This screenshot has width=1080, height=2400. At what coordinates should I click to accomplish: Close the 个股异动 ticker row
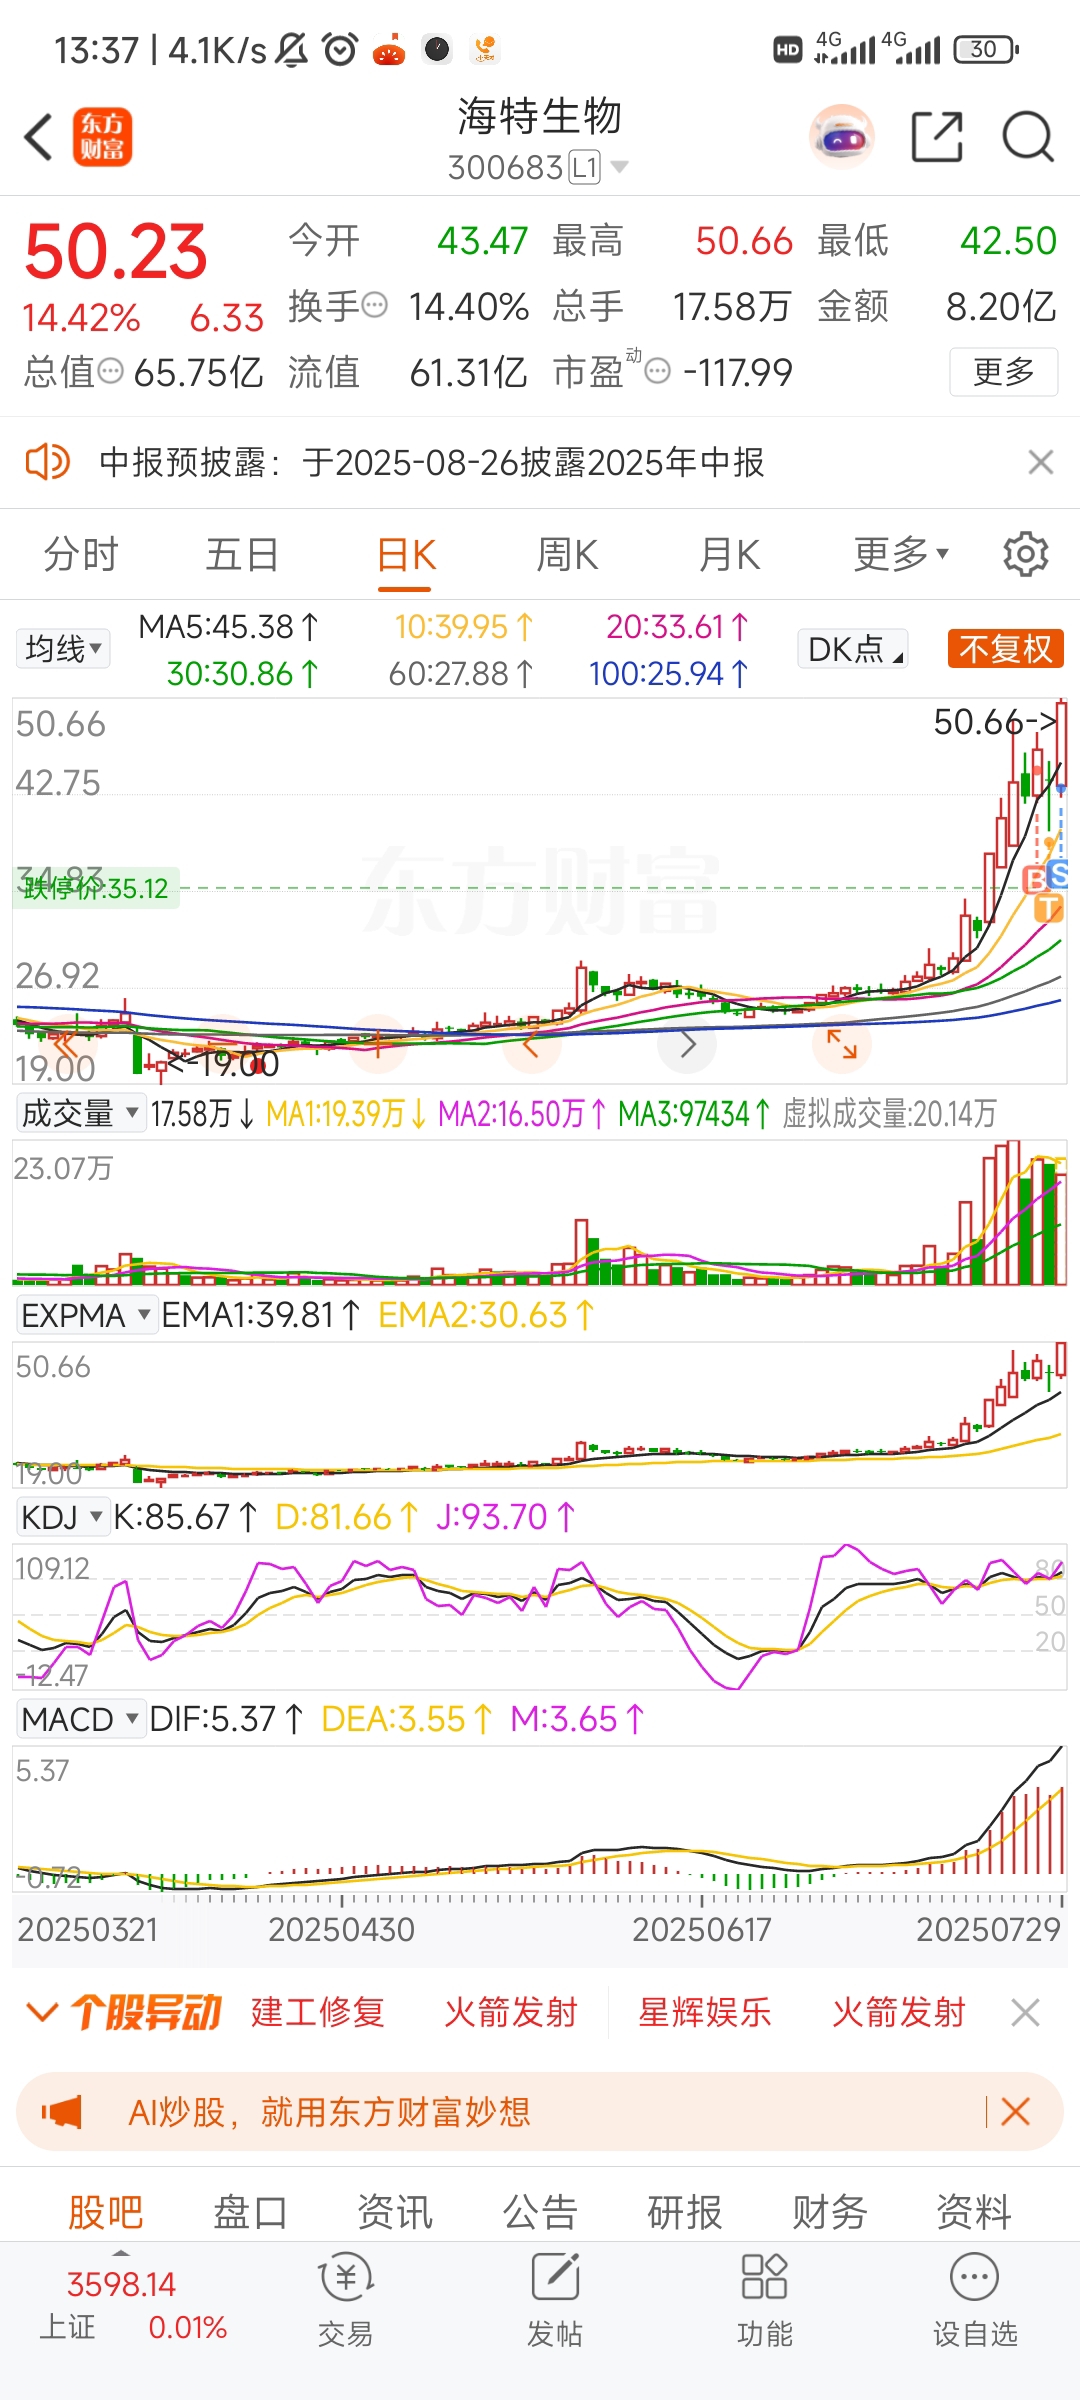pyautogui.click(x=1025, y=2012)
